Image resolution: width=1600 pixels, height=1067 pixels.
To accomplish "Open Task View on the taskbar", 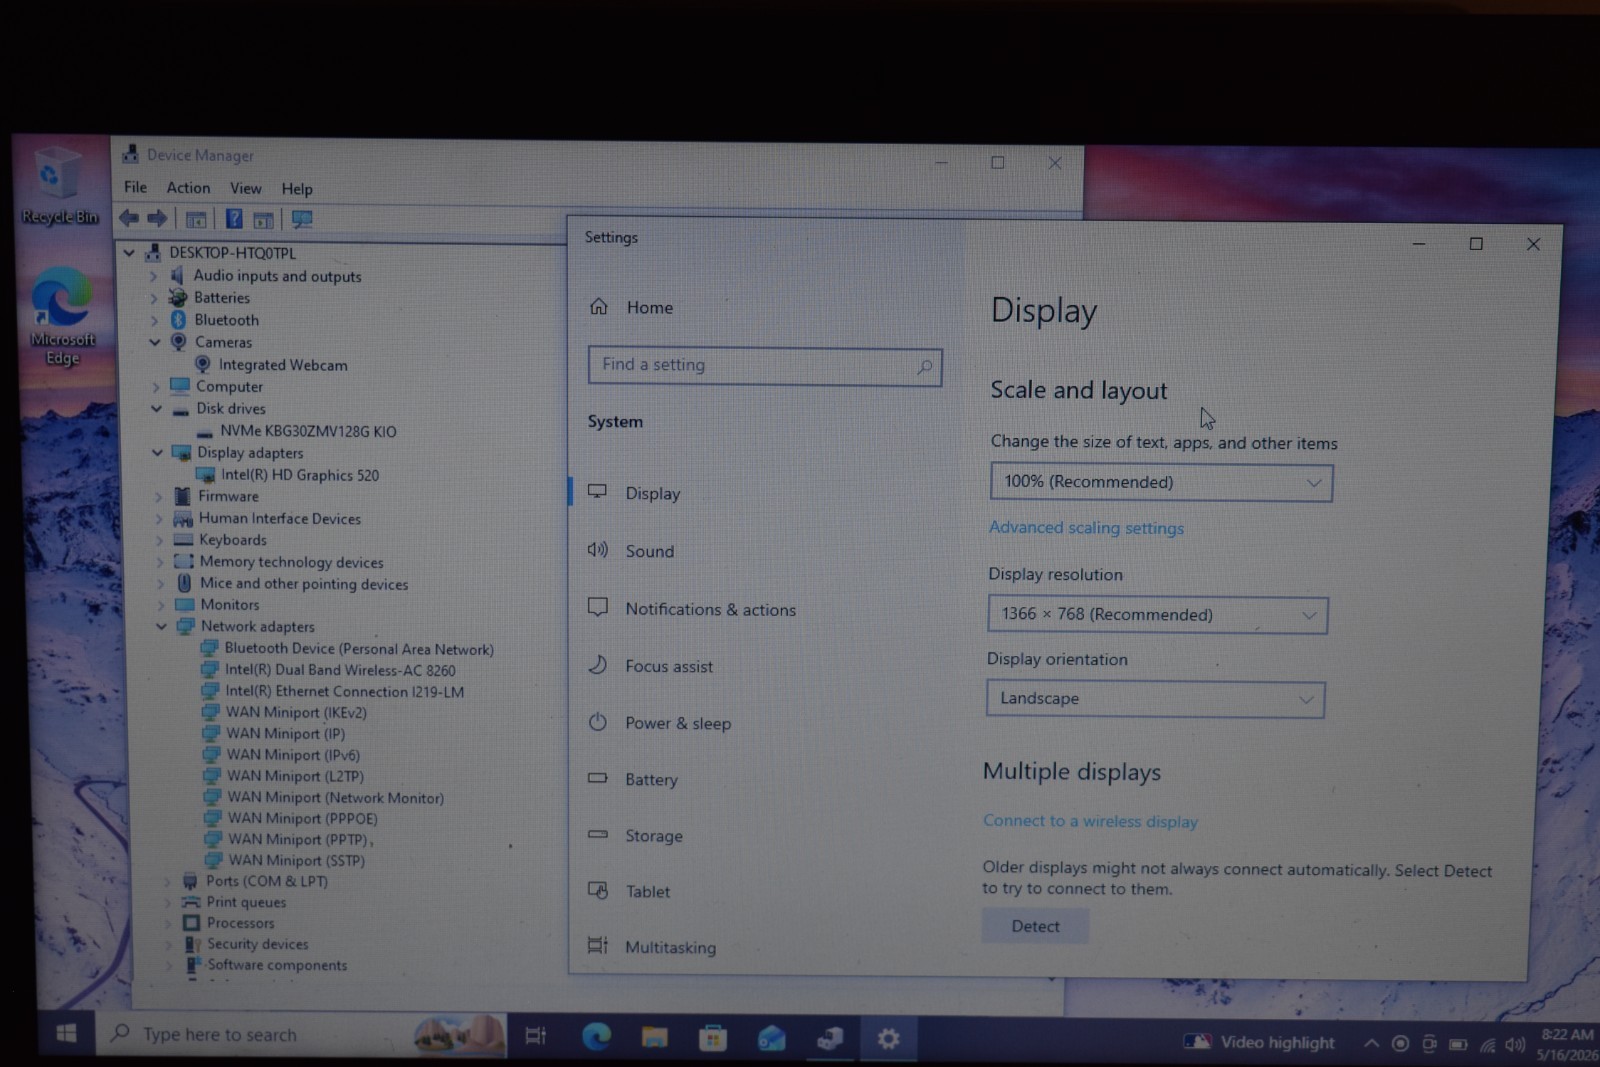I will click(536, 1036).
